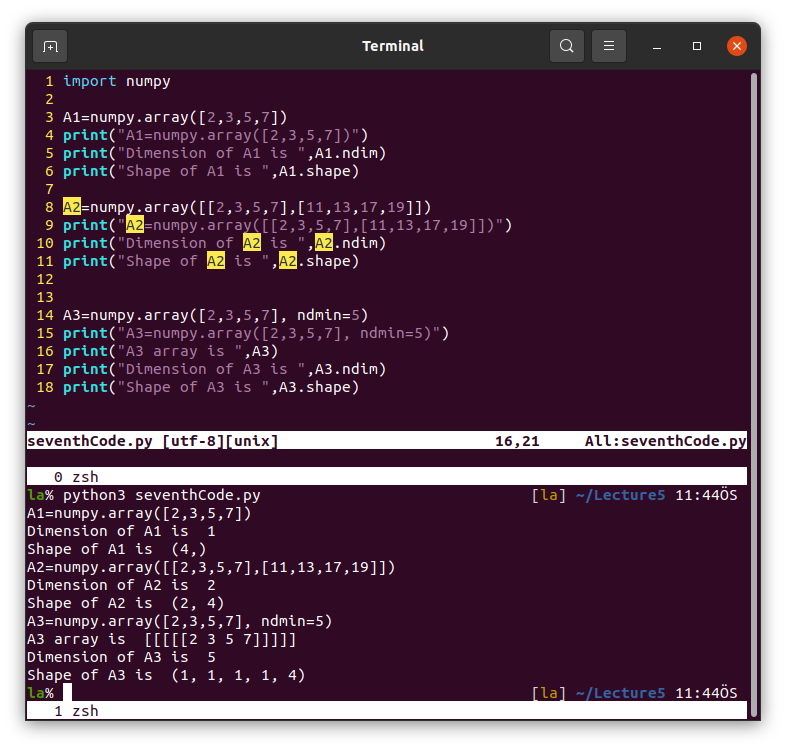Viewport: 786px width, 749px height.
Task: Click the ~/Lecture5 path in upper prompt
Action: point(620,495)
